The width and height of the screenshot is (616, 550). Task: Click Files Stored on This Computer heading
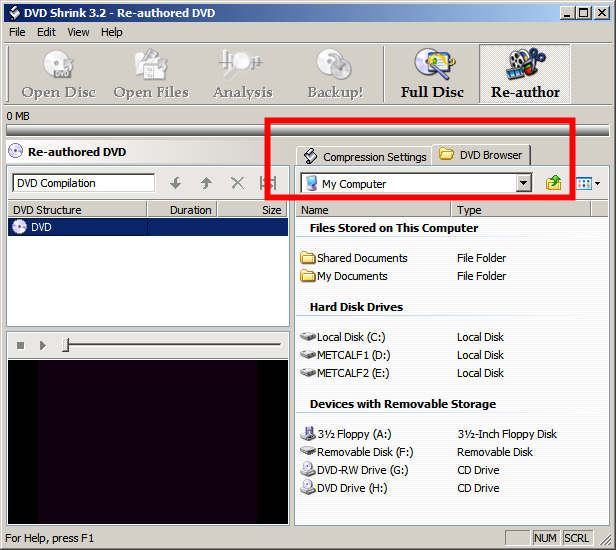point(394,228)
